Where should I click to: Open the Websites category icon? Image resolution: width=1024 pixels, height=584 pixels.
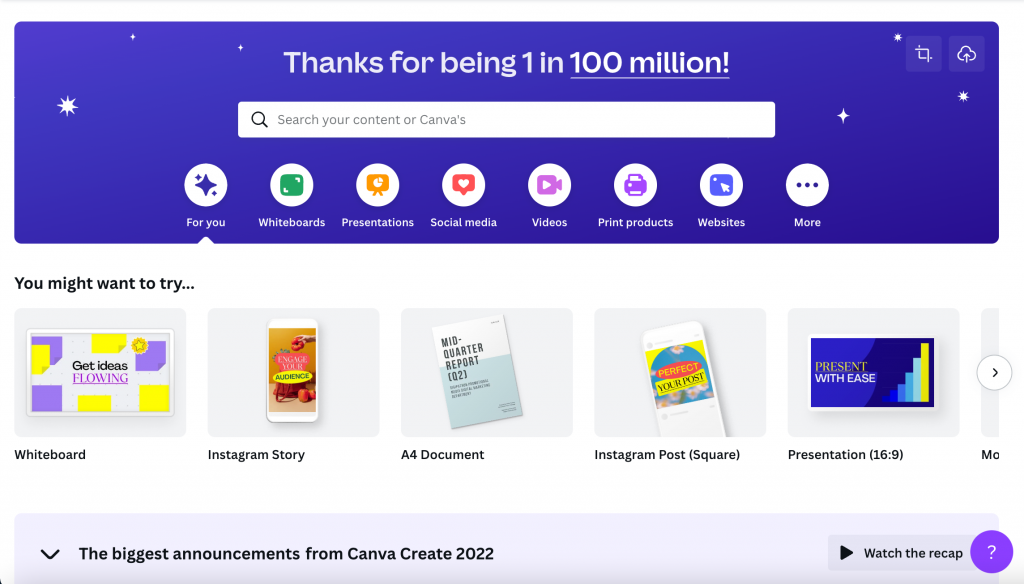[x=721, y=185]
